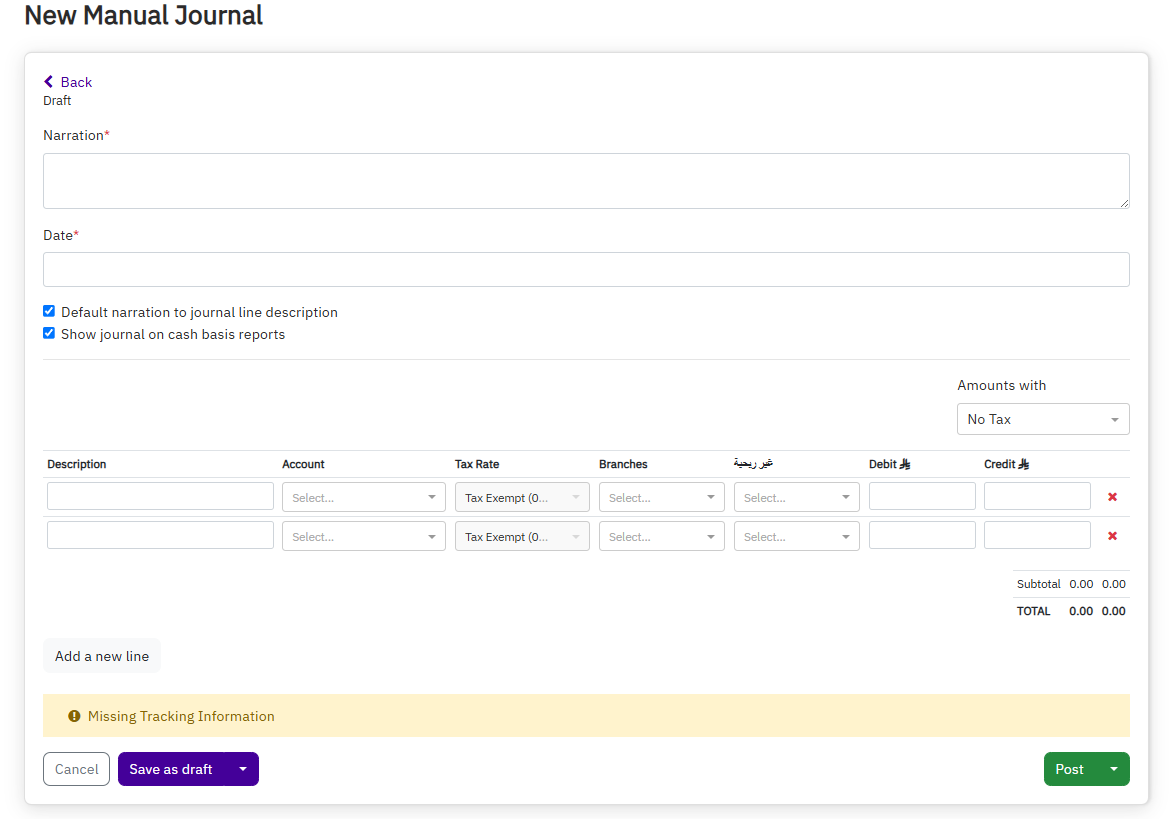Open the Branches selector on second line

(661, 535)
